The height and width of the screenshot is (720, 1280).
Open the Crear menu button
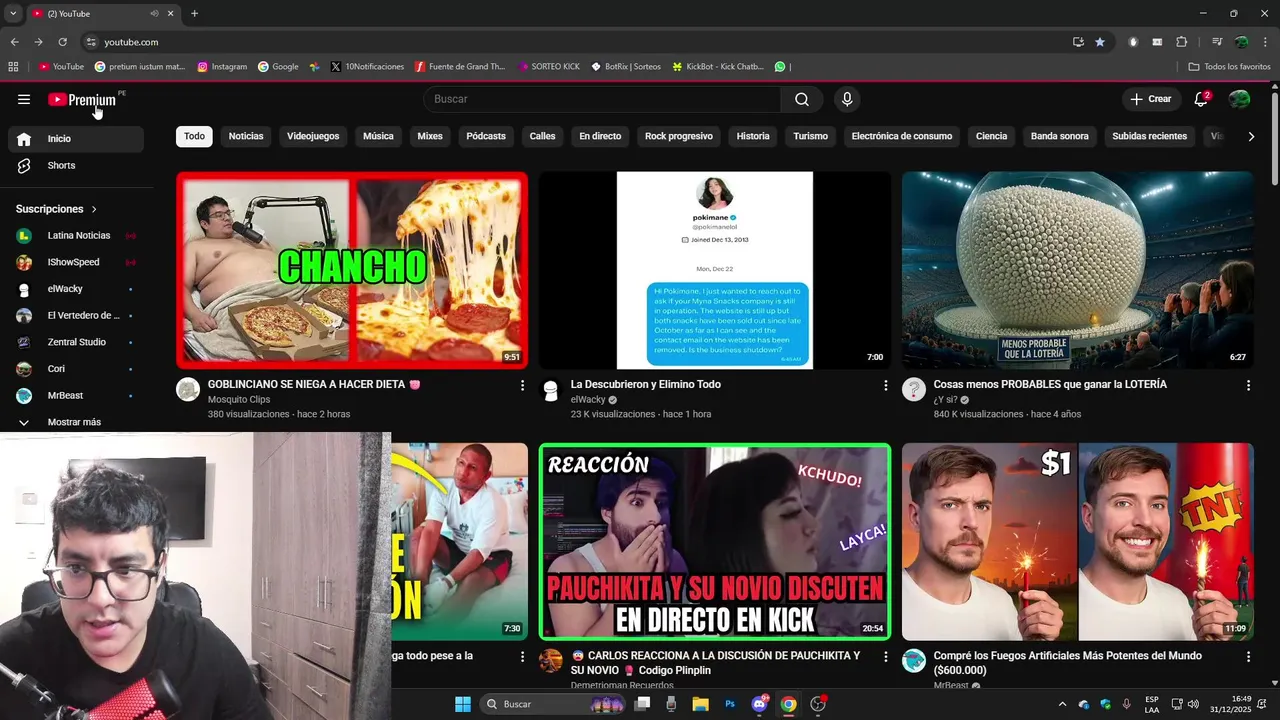1150,99
